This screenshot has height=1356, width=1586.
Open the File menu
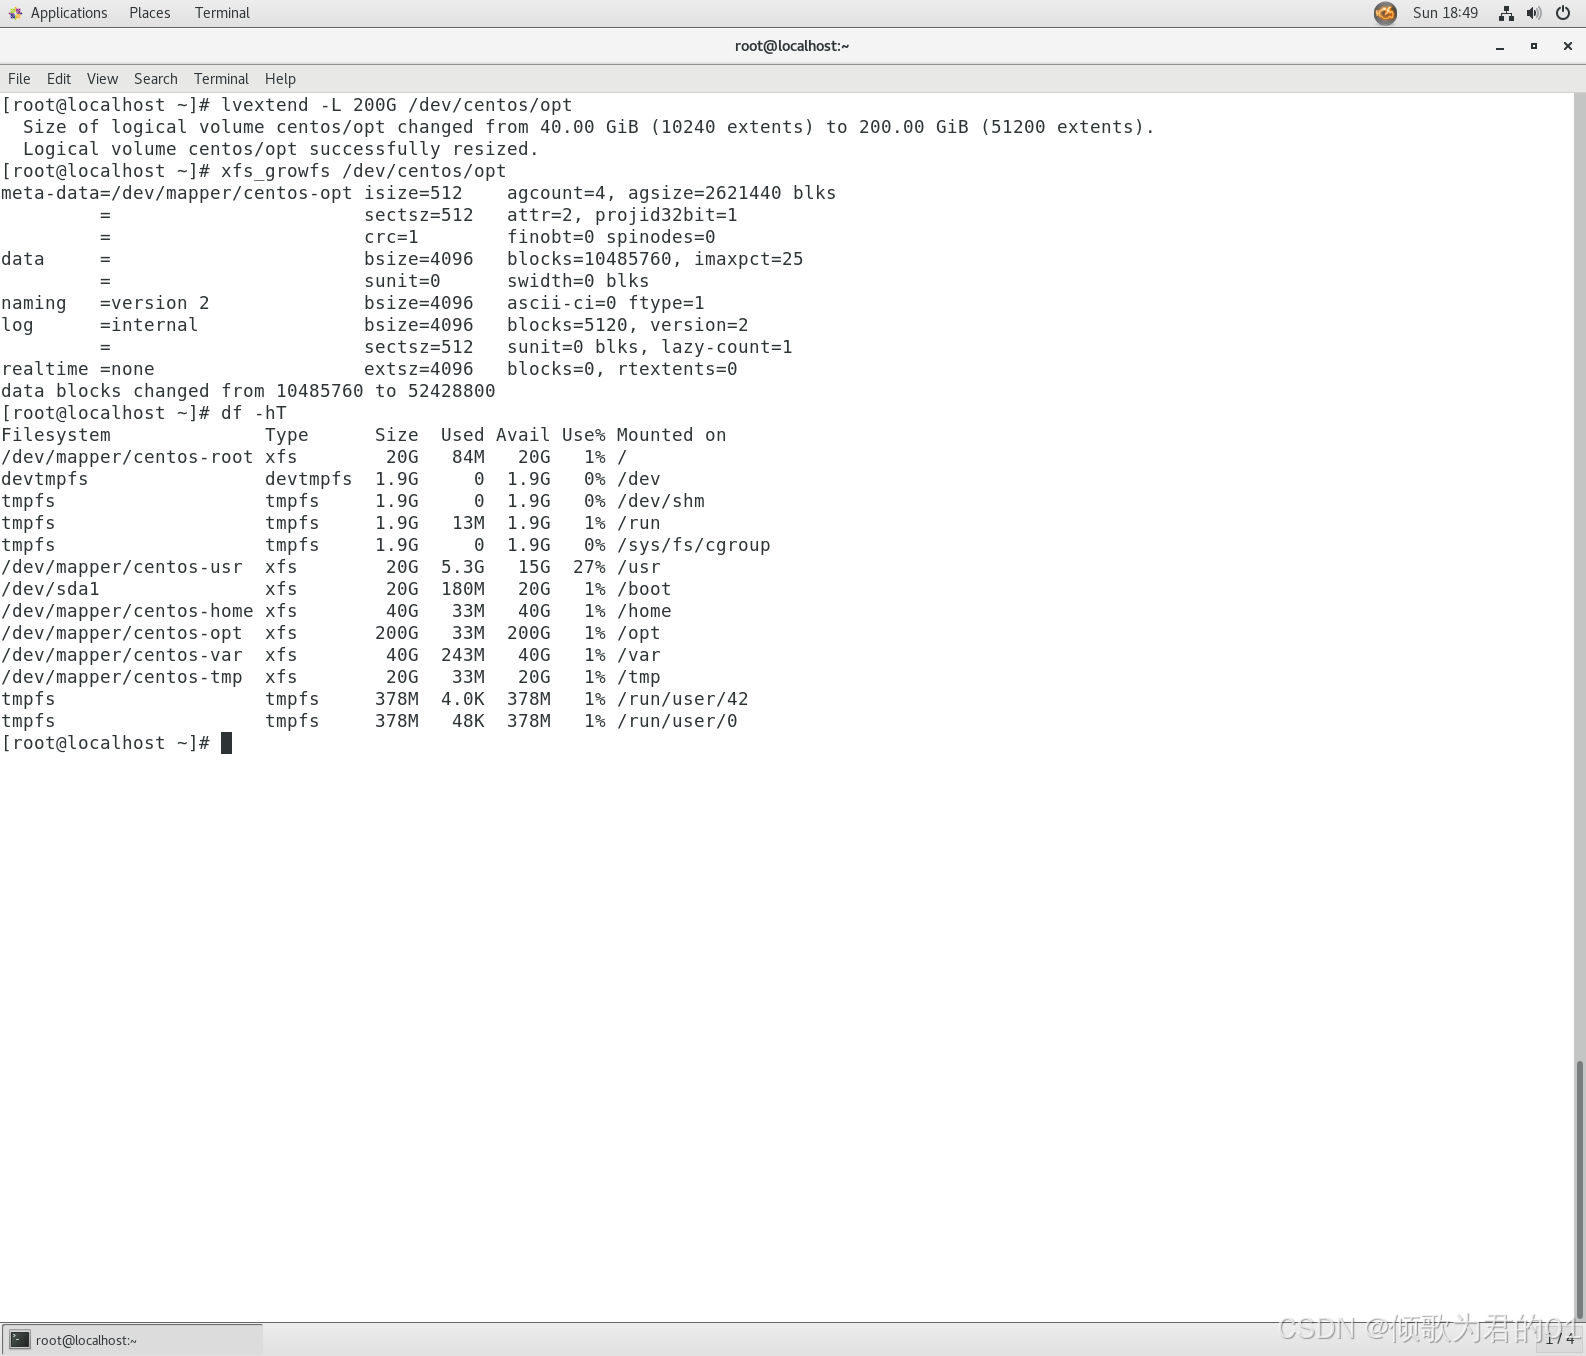coord(19,79)
